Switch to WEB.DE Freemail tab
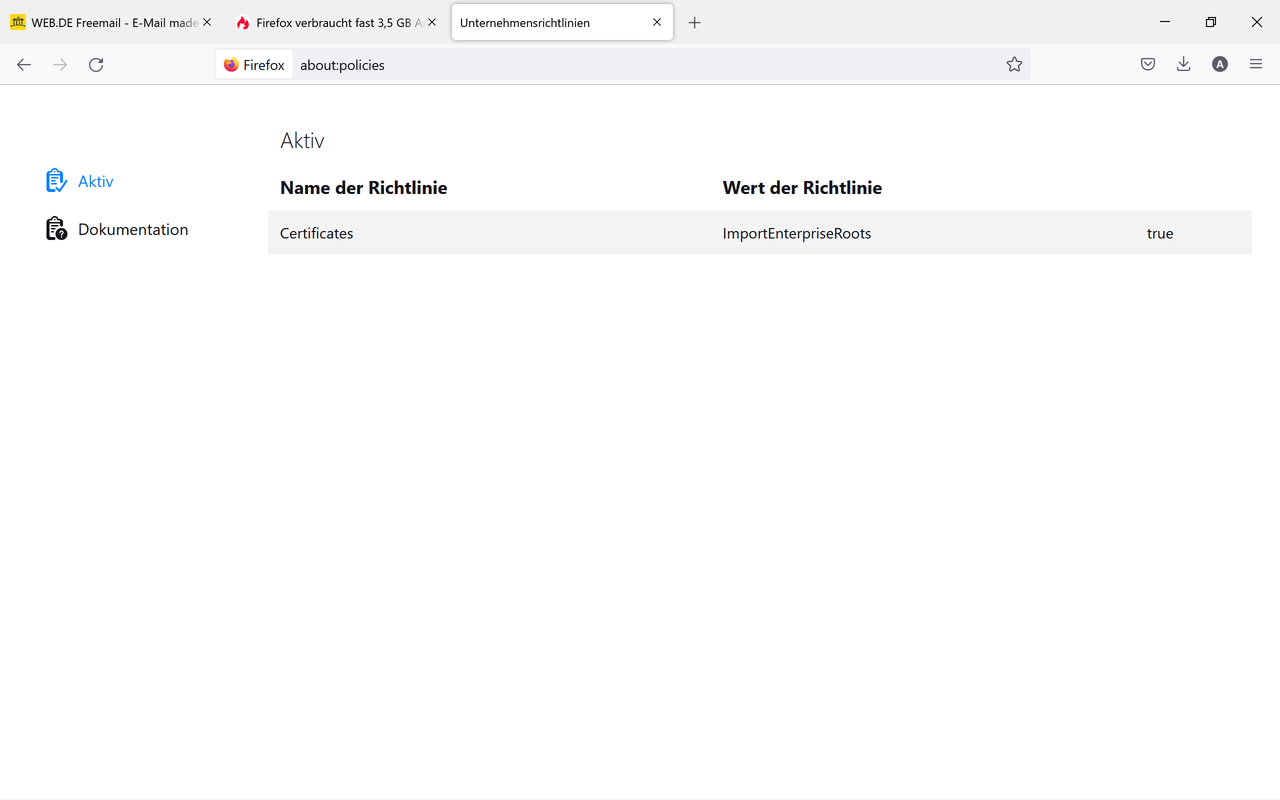 click(x=105, y=23)
